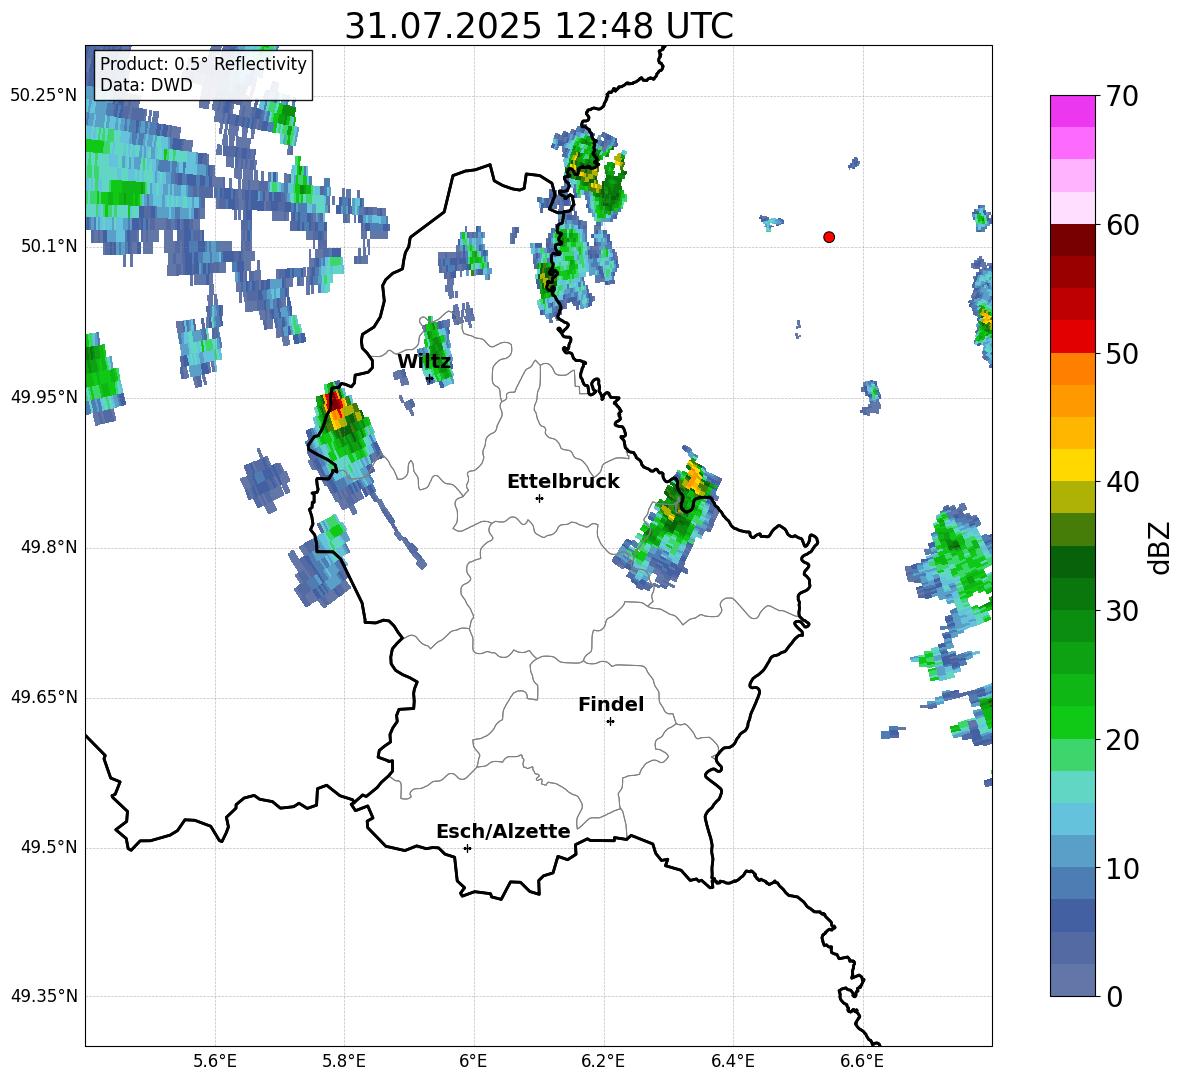The width and height of the screenshot is (1184, 1081).
Task: Pick the orange colorbar segment below 50
Action: [x=1072, y=369]
